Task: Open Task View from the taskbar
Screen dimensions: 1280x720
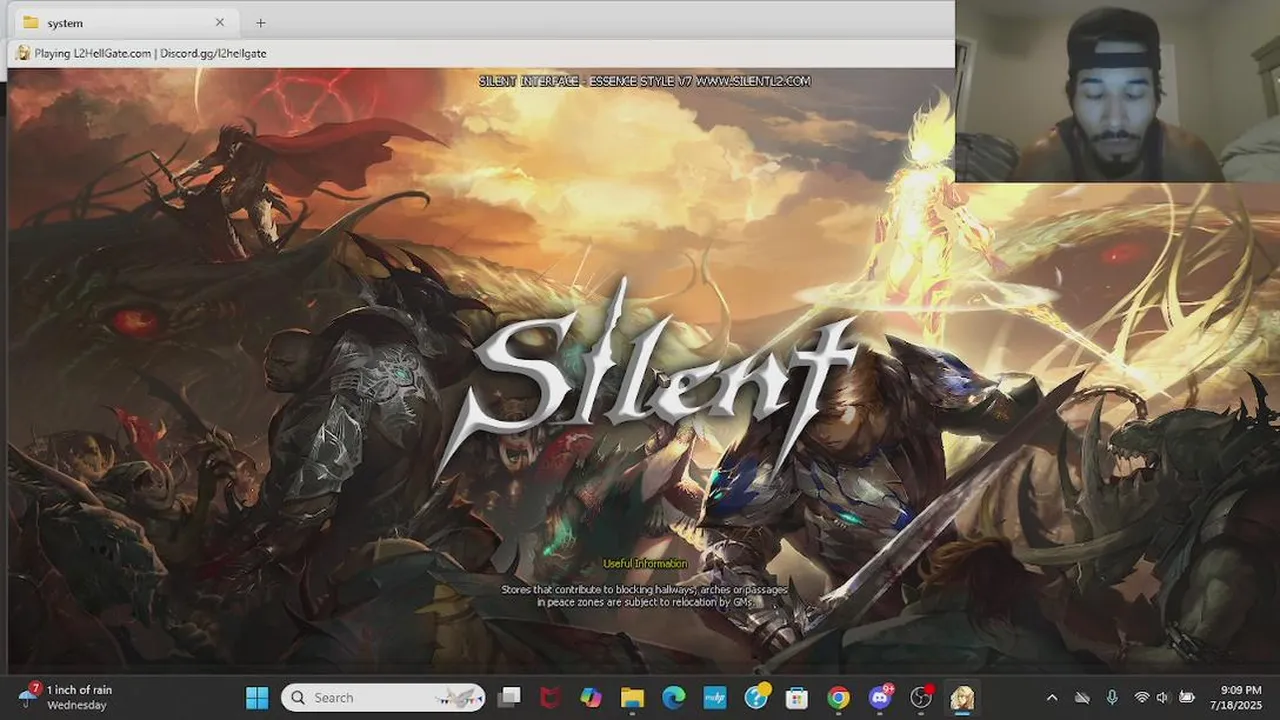Action: pyautogui.click(x=510, y=697)
